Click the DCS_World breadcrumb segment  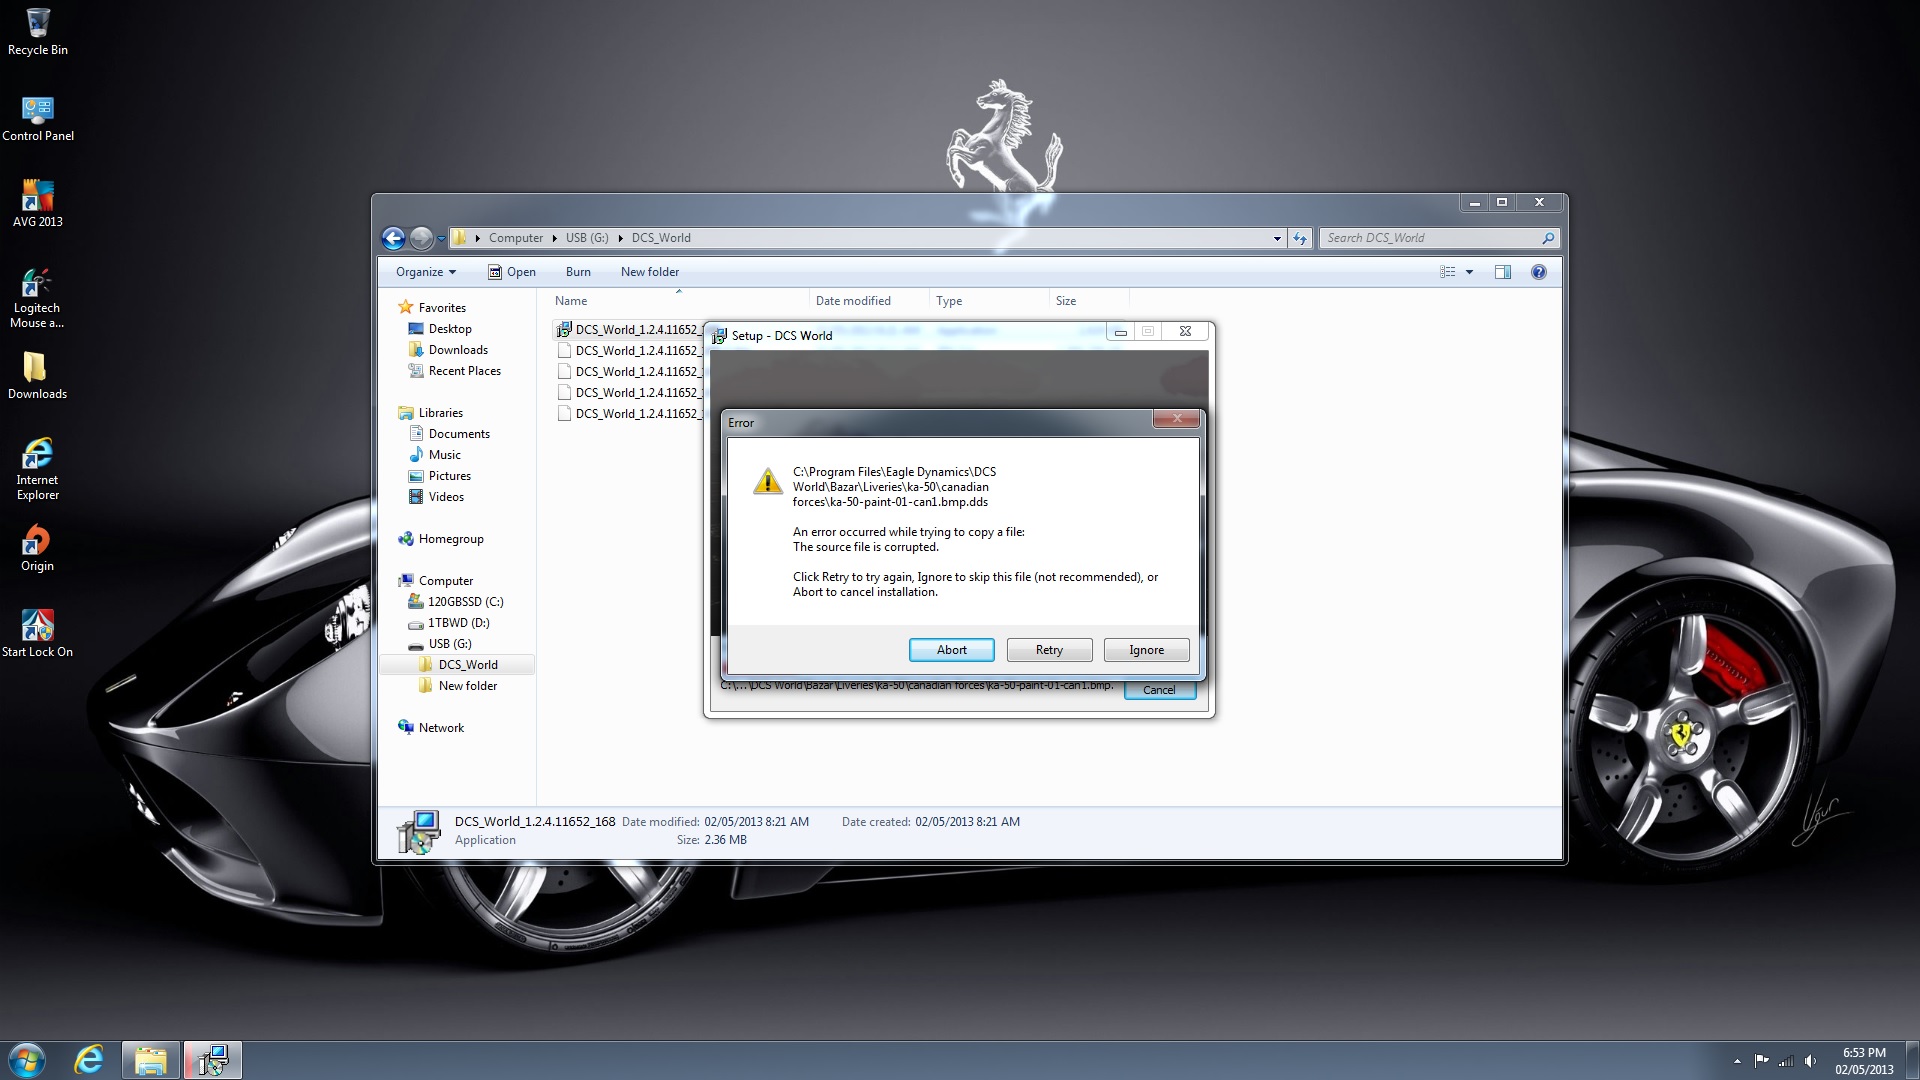(661, 238)
